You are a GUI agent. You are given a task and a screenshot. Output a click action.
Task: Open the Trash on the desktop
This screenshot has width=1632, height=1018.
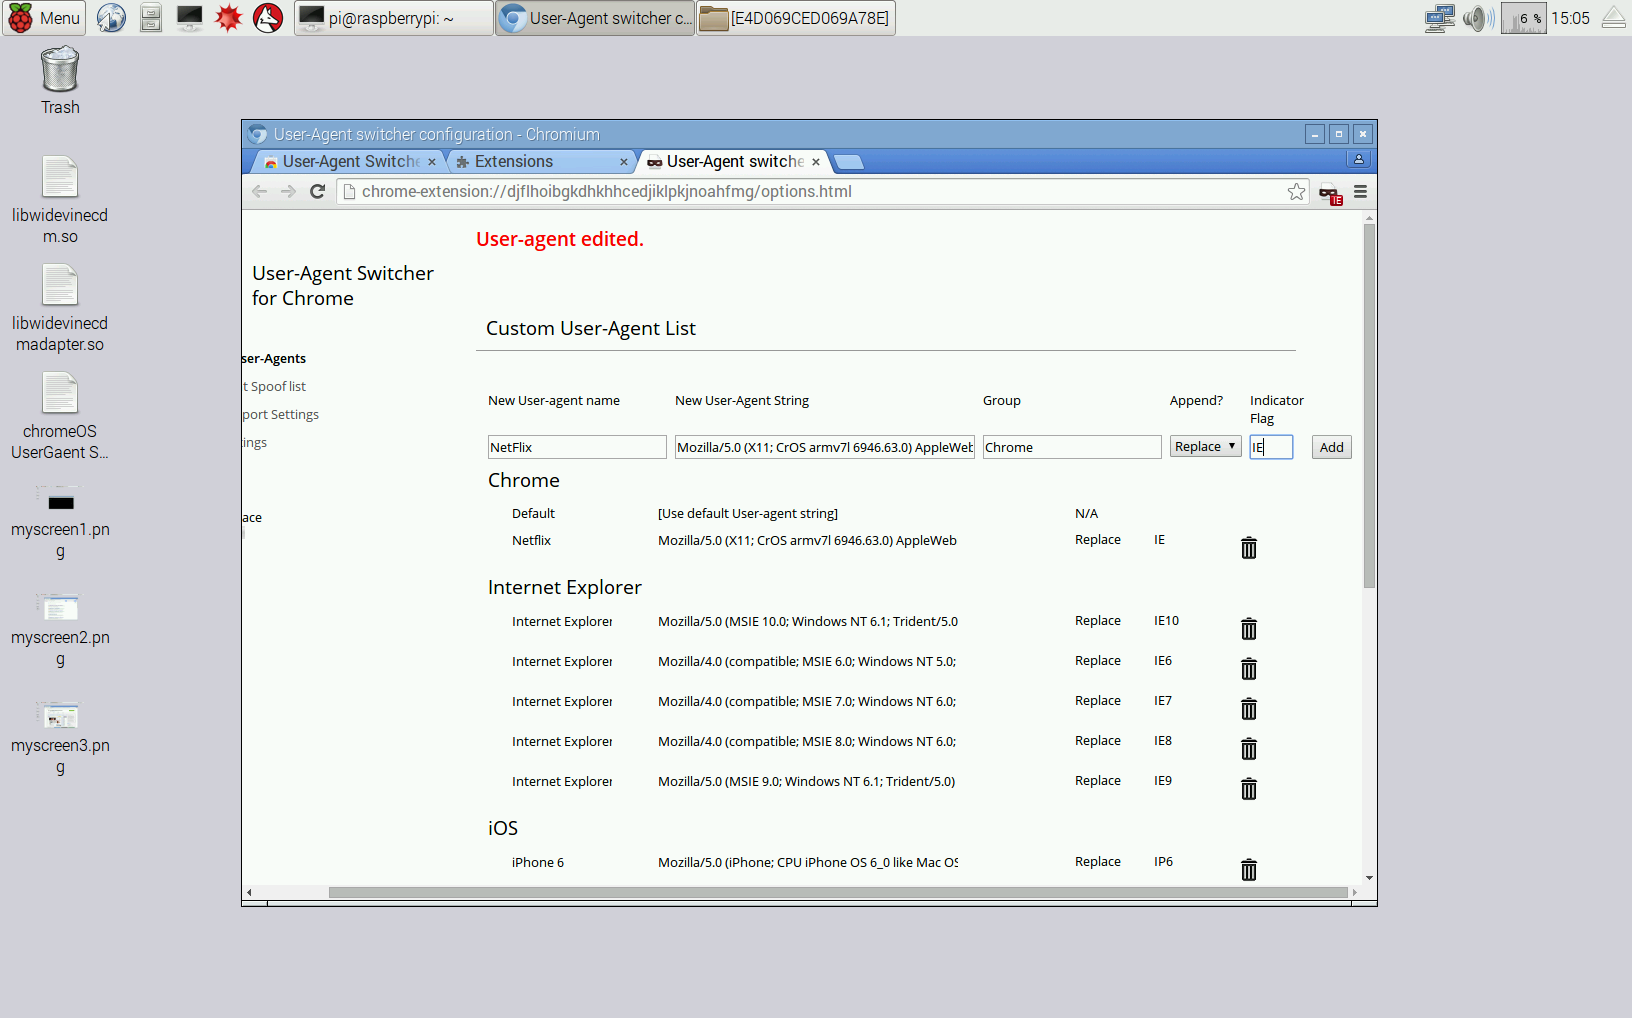(60, 81)
